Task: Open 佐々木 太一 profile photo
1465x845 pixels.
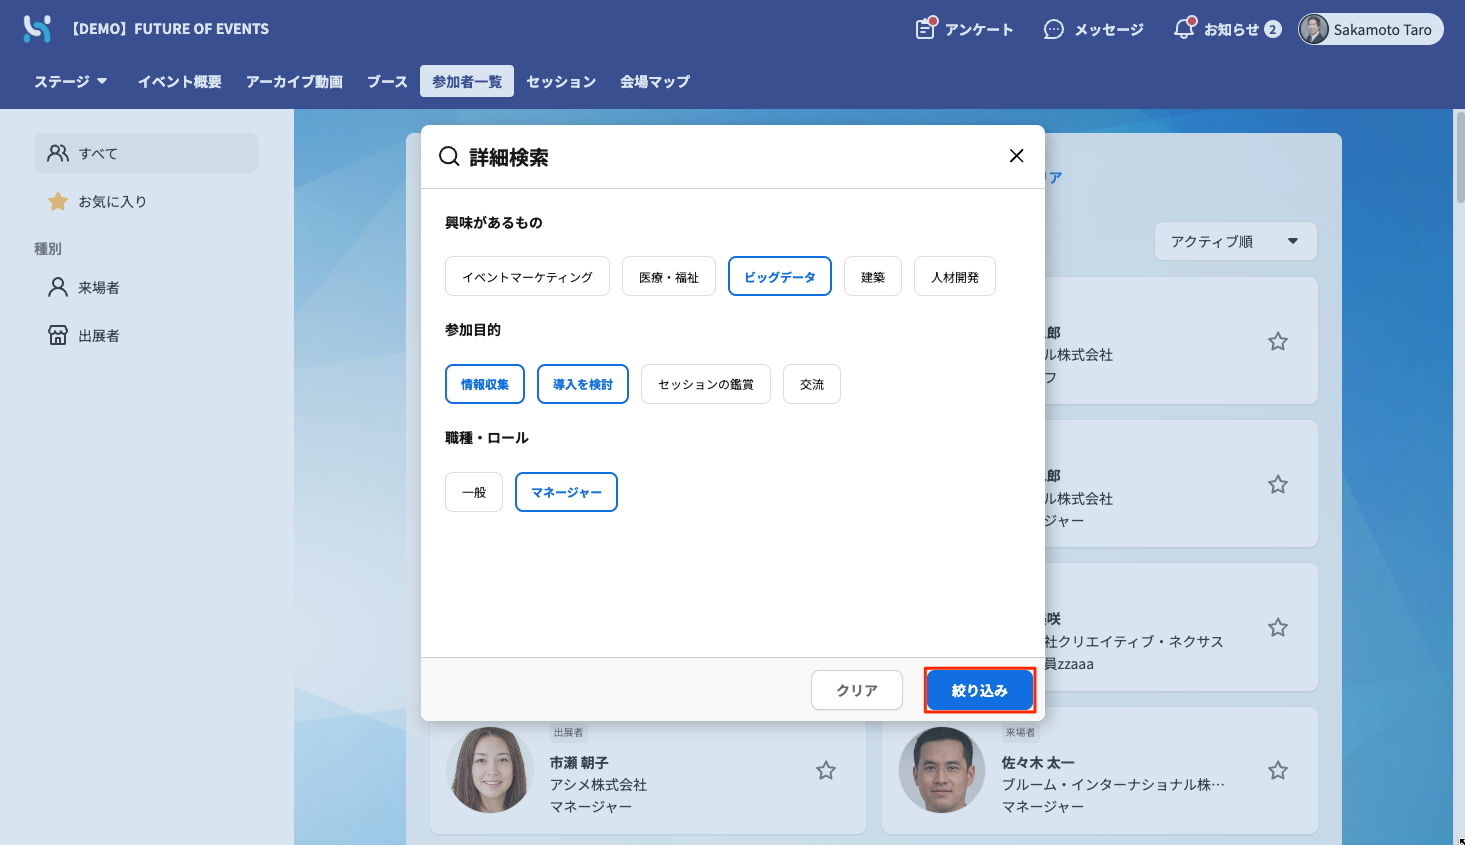Action: click(x=942, y=770)
